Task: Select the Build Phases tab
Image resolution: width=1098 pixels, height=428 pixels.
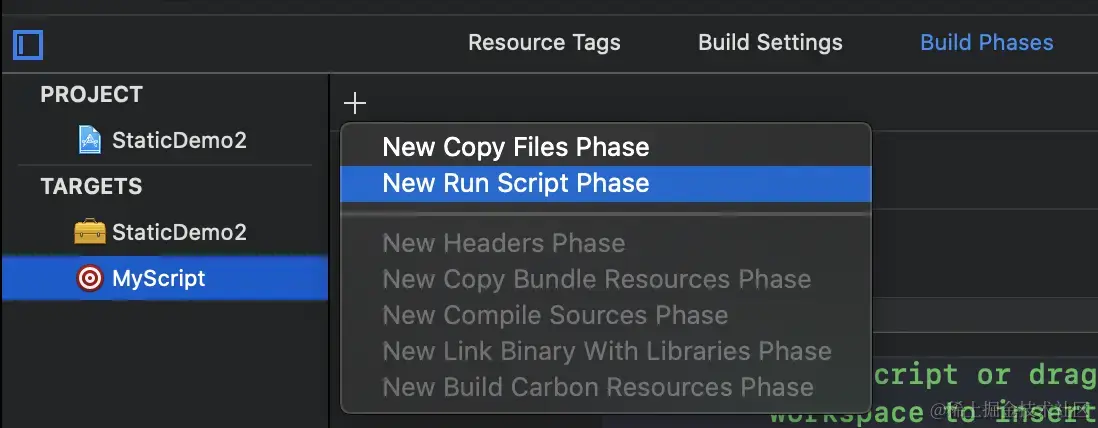Action: (986, 43)
